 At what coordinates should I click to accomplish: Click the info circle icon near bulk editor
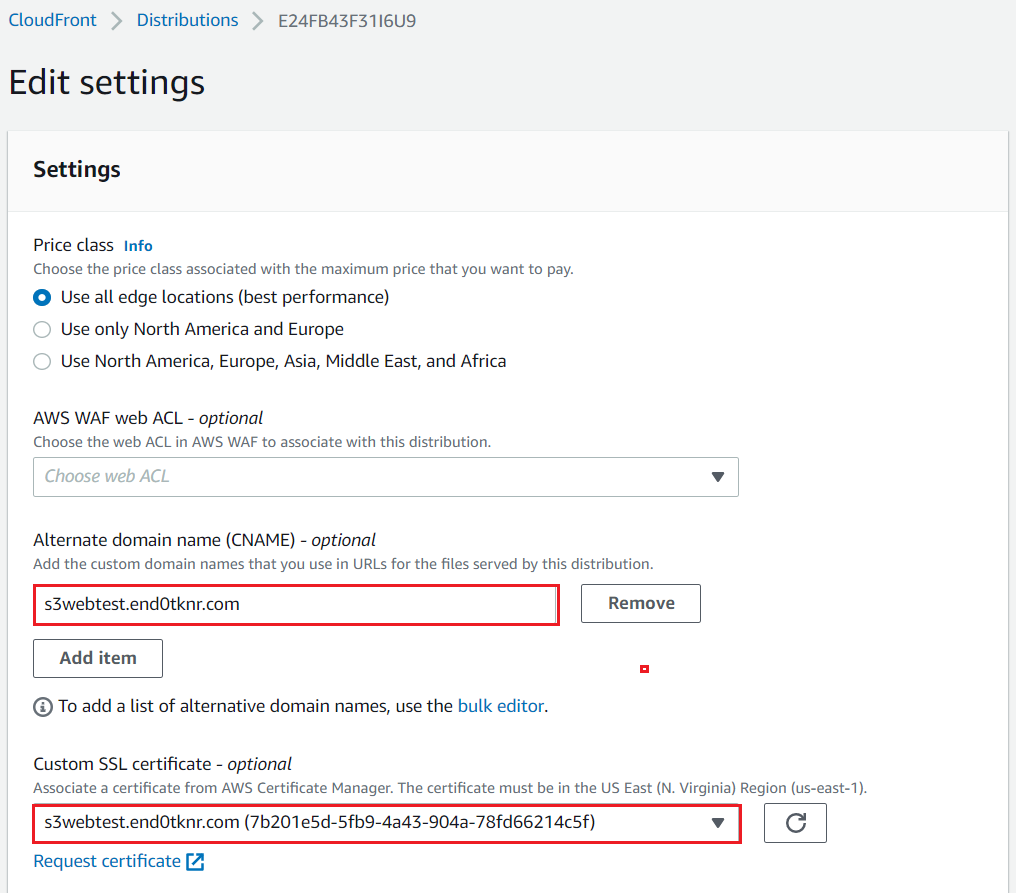[x=43, y=707]
